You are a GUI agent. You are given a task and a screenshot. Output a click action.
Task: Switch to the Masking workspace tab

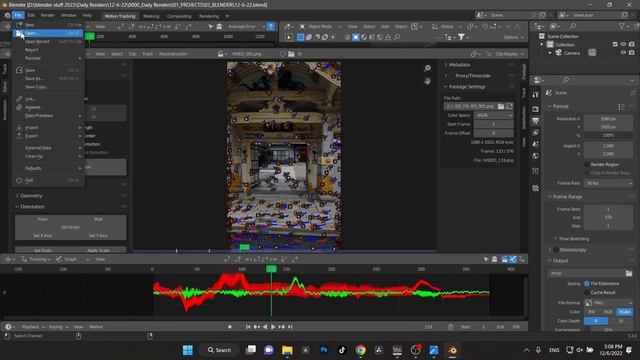[x=151, y=16]
